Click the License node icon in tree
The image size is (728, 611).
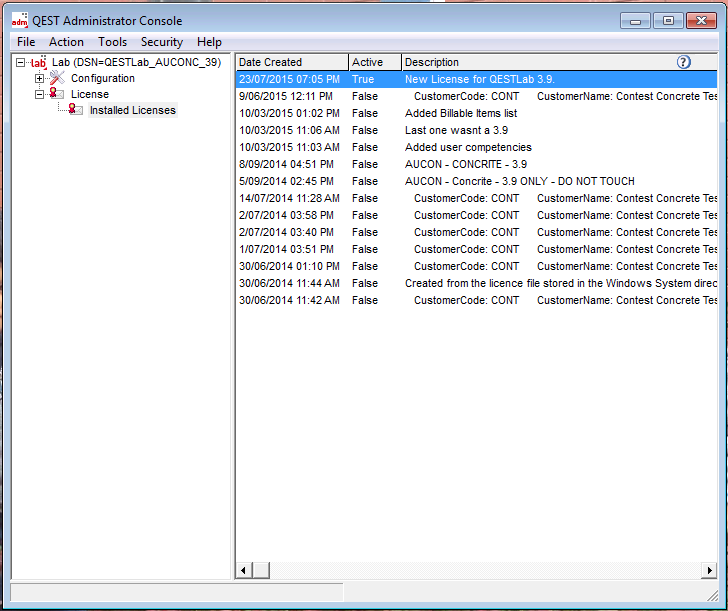(57, 94)
